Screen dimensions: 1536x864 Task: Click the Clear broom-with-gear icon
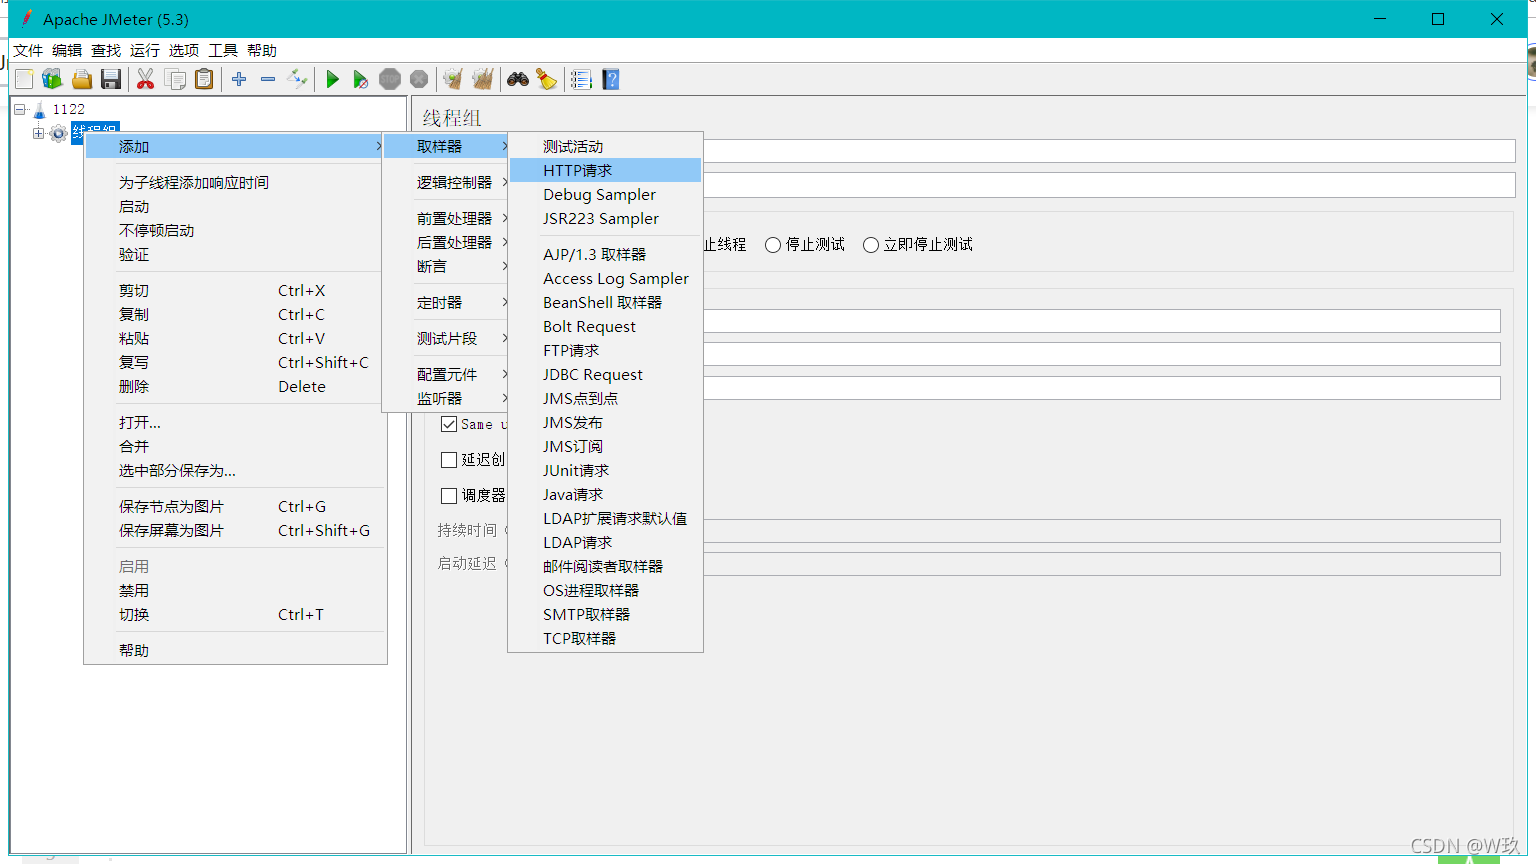point(453,79)
